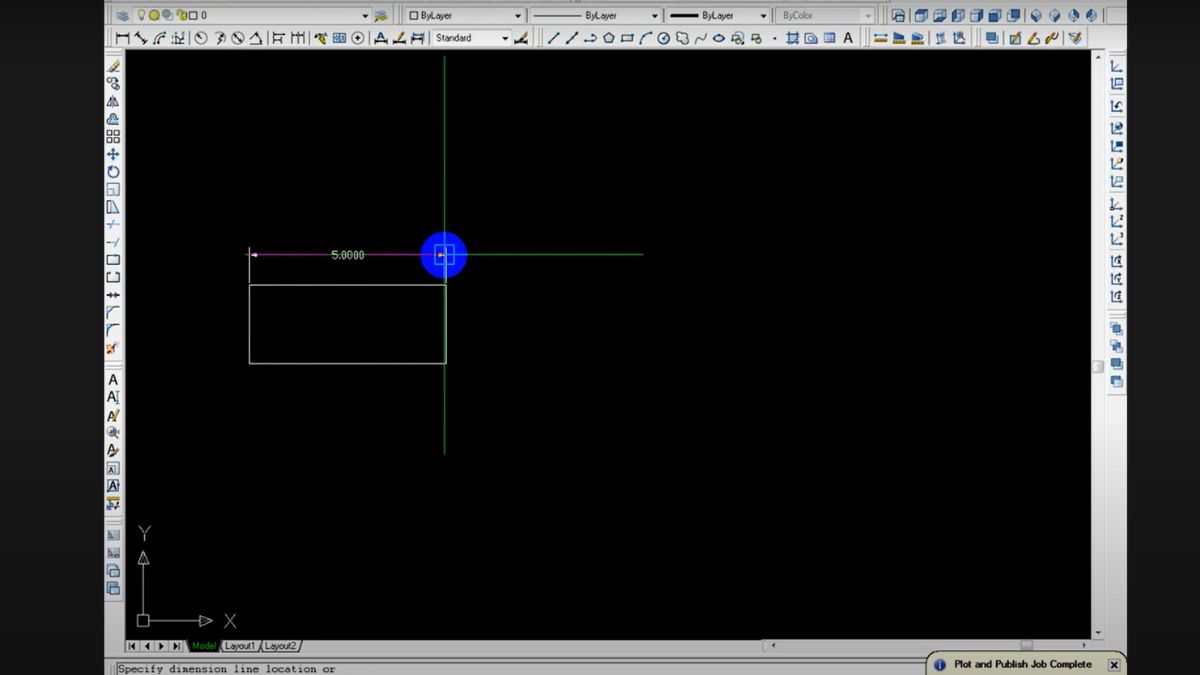This screenshot has height=675, width=1200.
Task: Pick the Rotate modify tool
Action: (113, 172)
